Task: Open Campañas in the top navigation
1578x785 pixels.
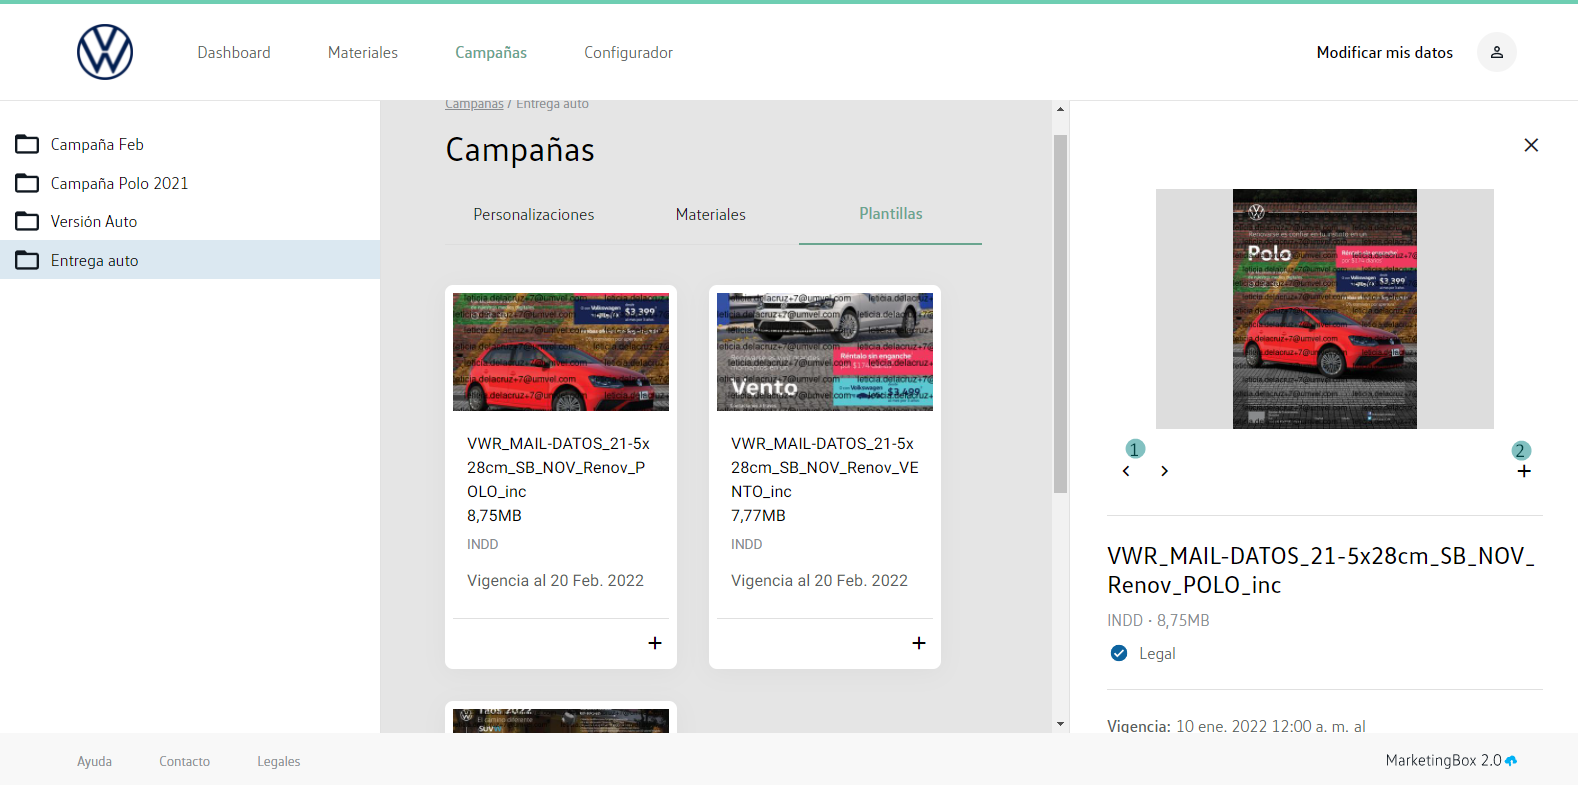Action: click(x=491, y=52)
